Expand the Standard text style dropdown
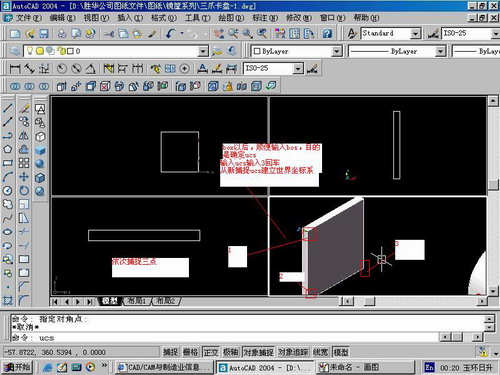 tap(415, 33)
